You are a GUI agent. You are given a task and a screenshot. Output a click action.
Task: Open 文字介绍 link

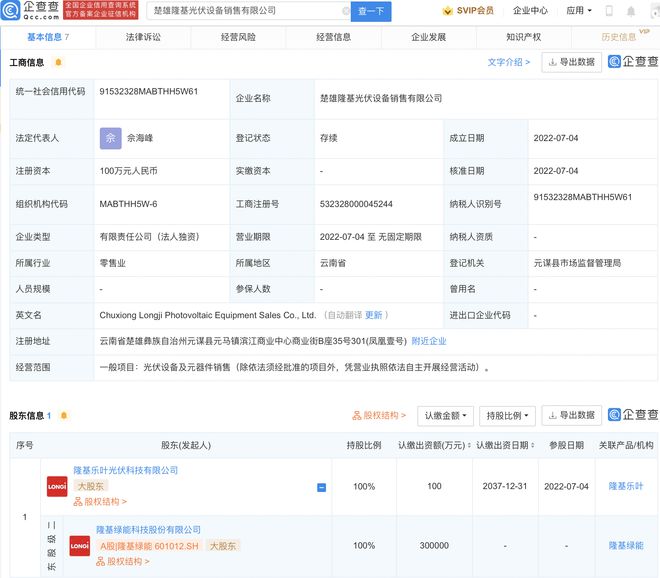point(508,62)
